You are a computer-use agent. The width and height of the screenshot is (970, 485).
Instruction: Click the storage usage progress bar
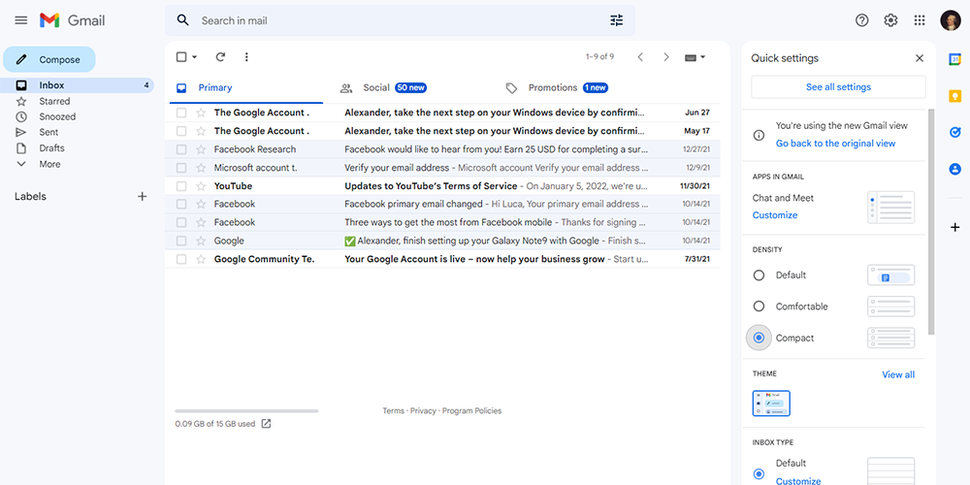click(x=246, y=411)
